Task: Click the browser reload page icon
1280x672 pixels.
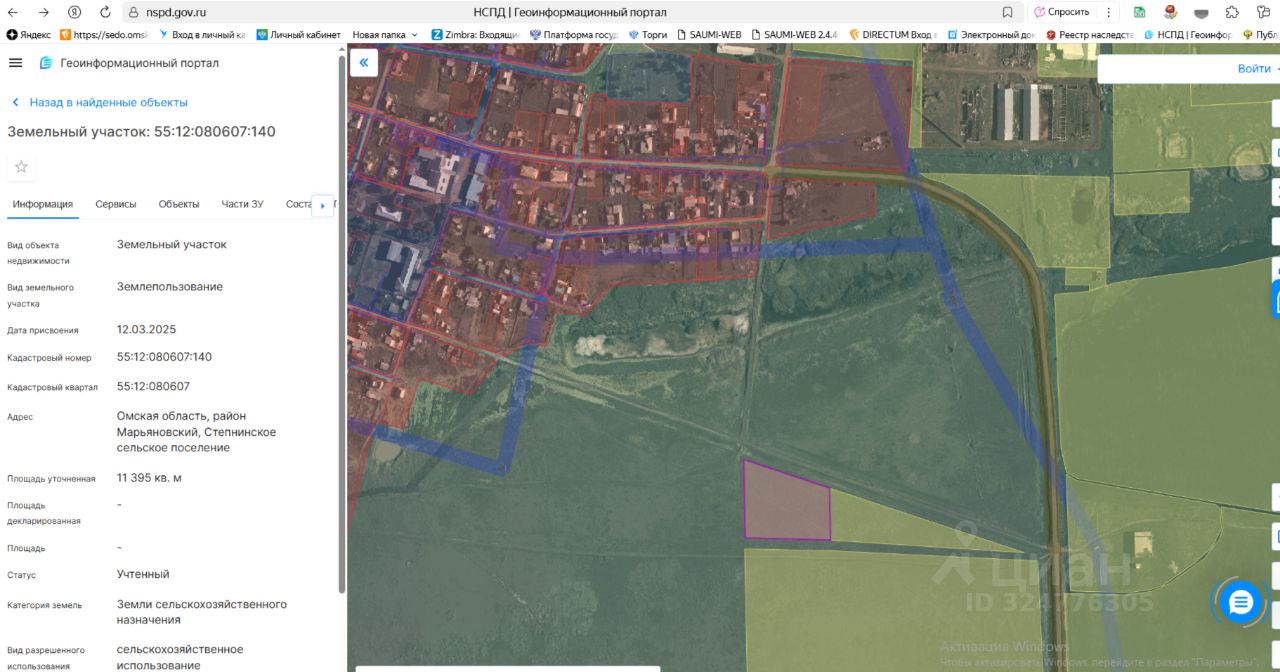Action: pos(105,12)
